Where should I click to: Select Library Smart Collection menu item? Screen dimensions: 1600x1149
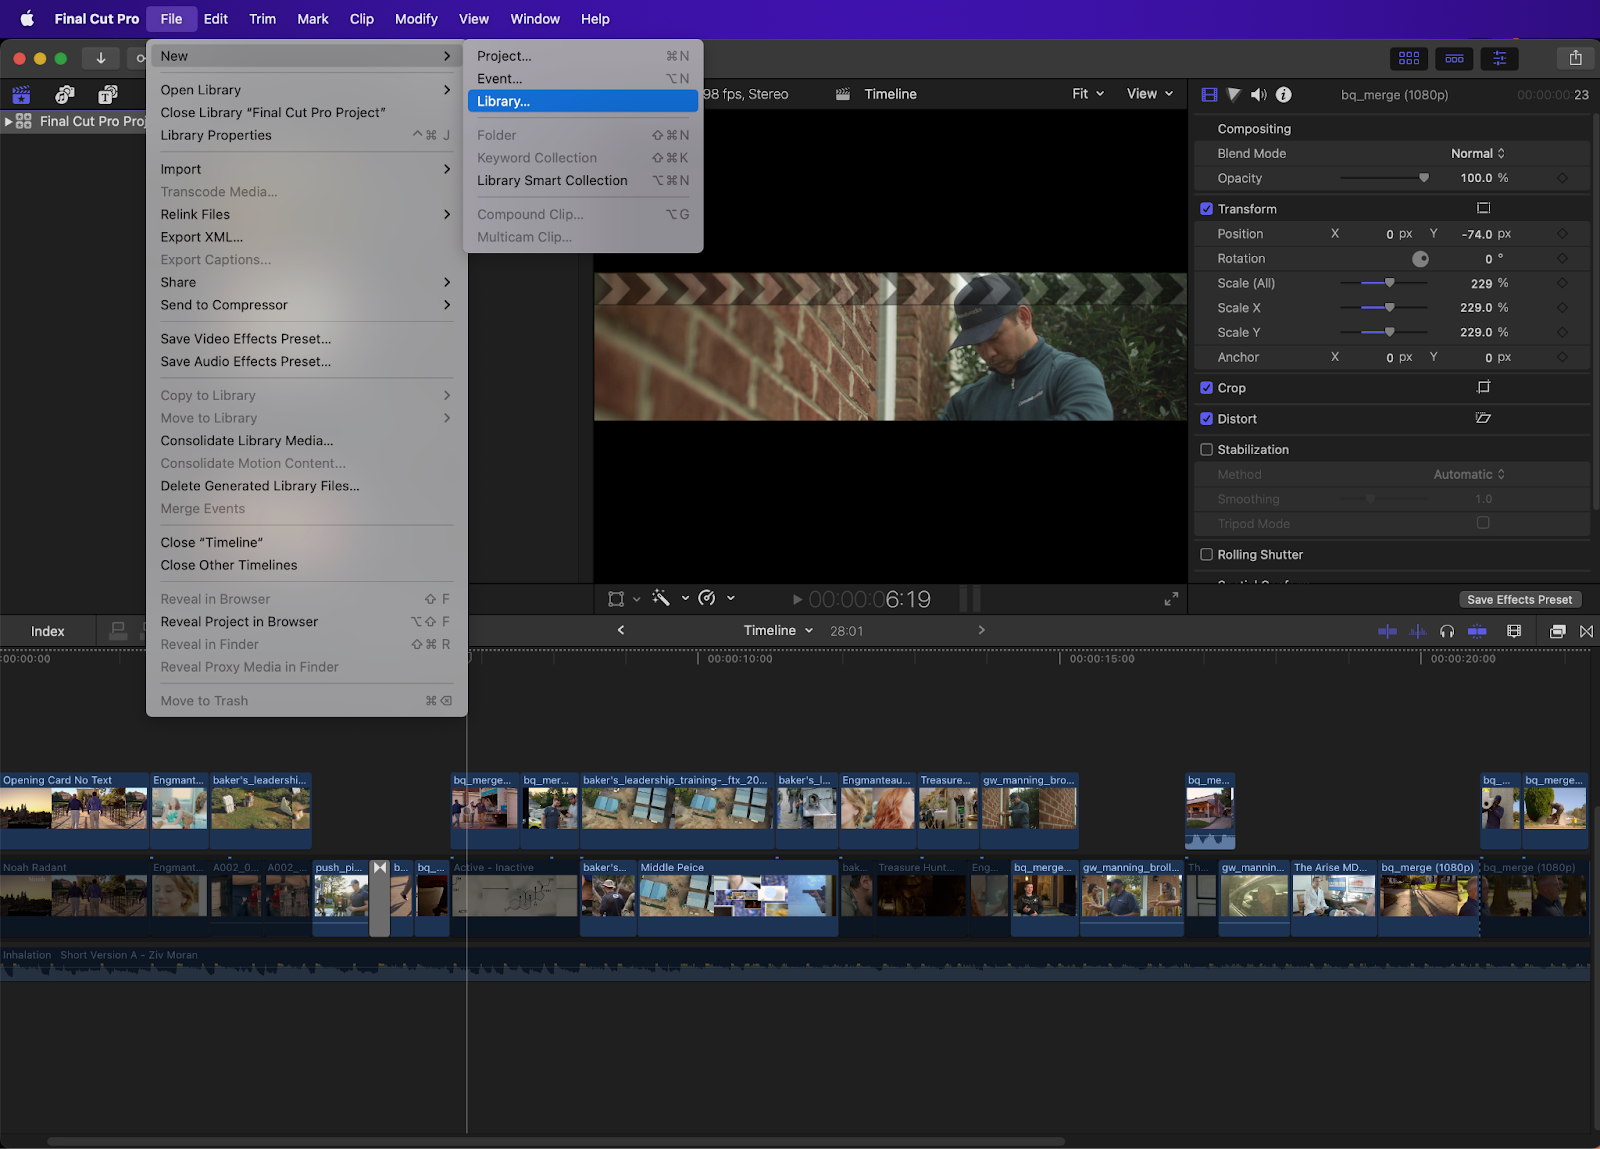click(583, 181)
